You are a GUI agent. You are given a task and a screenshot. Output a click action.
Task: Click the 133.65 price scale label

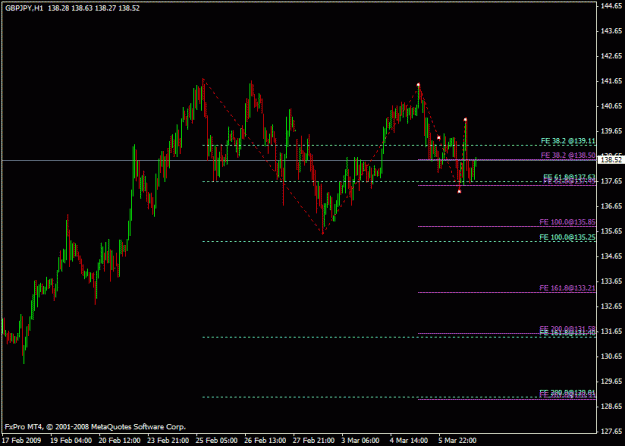click(611, 281)
